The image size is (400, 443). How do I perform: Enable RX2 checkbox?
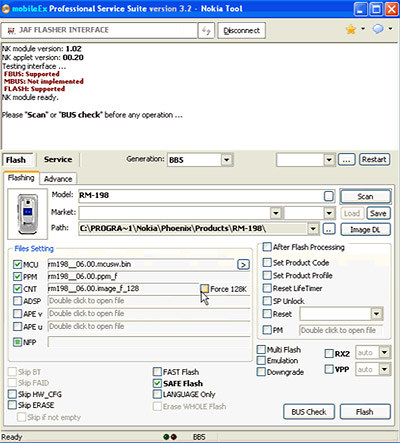(329, 353)
